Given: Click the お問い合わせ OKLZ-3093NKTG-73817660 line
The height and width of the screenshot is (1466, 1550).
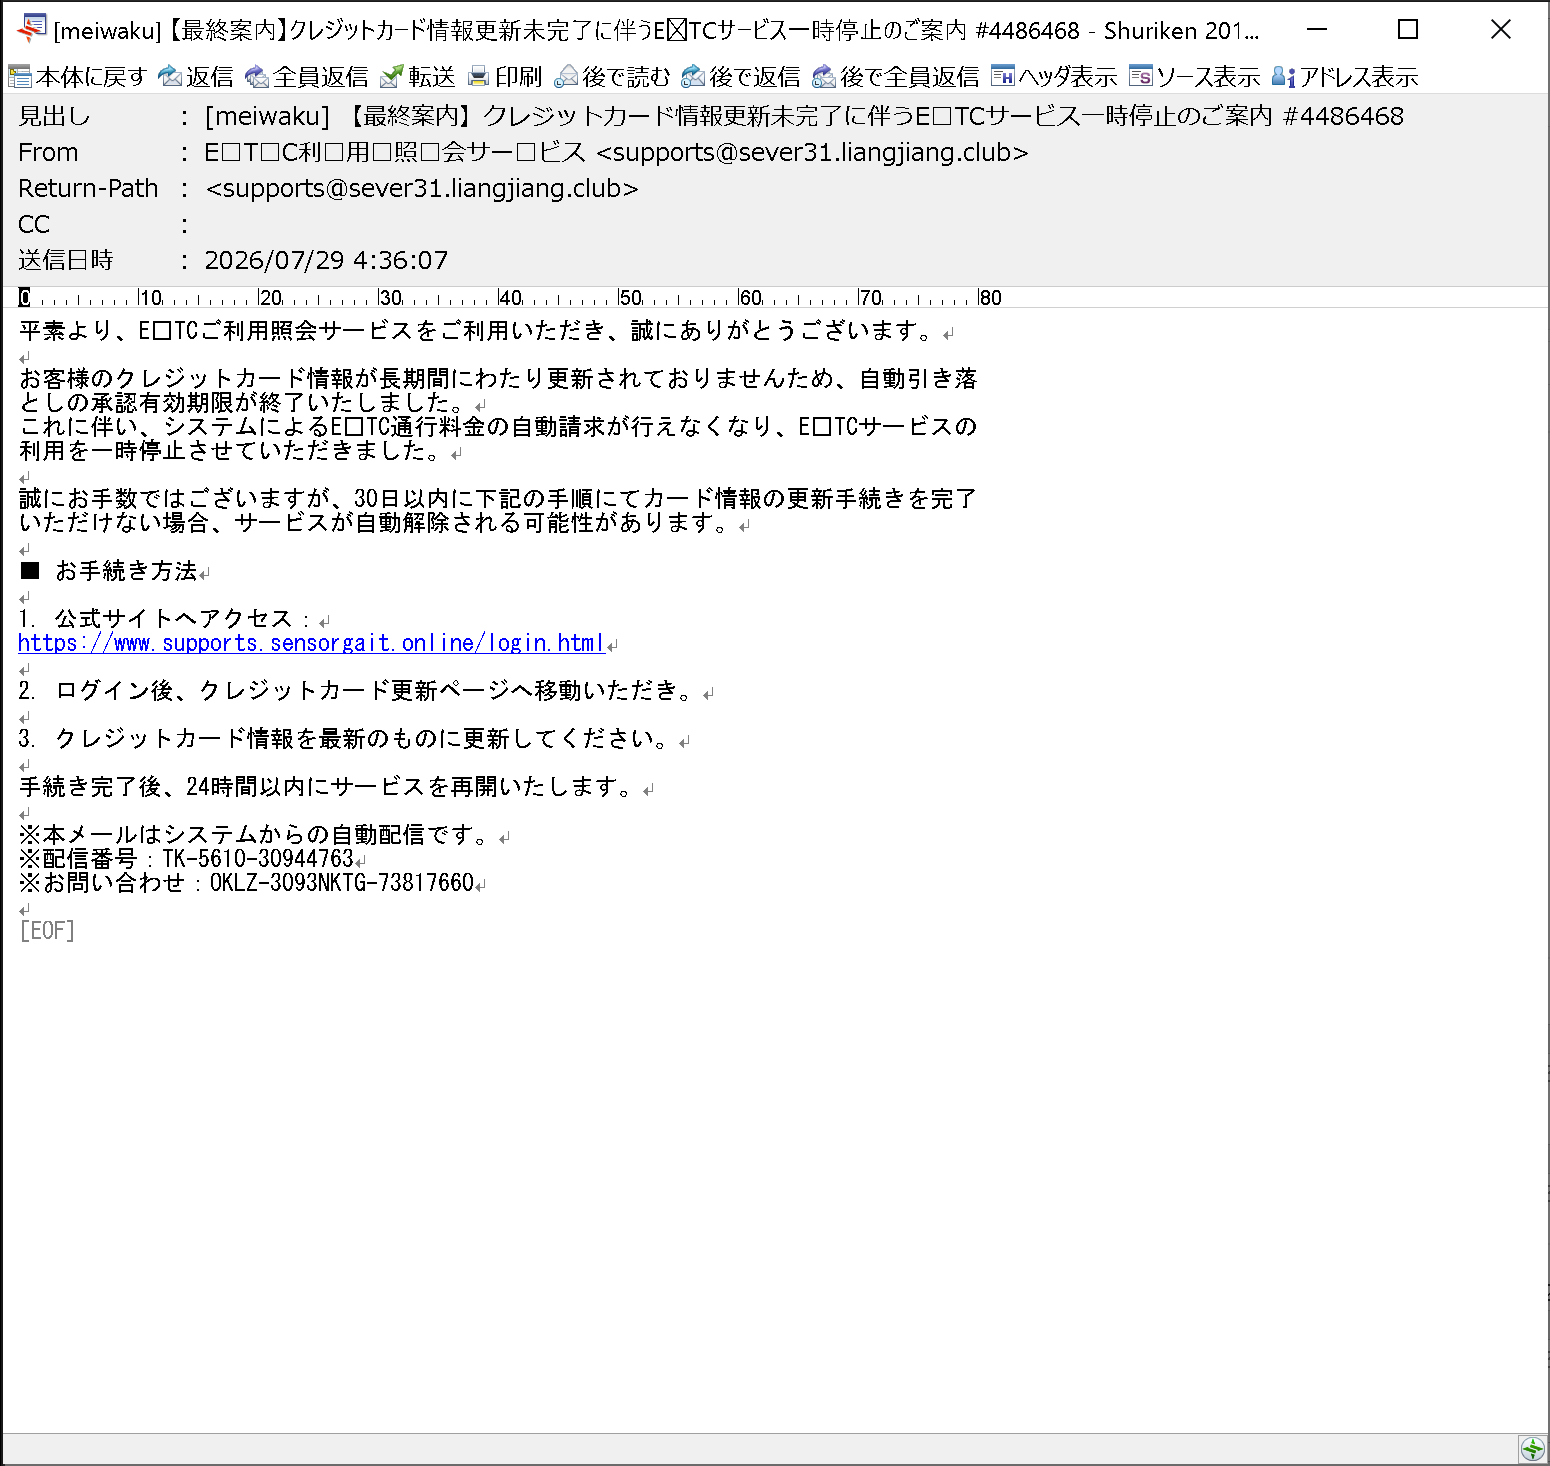Looking at the screenshot, I should coord(246,883).
